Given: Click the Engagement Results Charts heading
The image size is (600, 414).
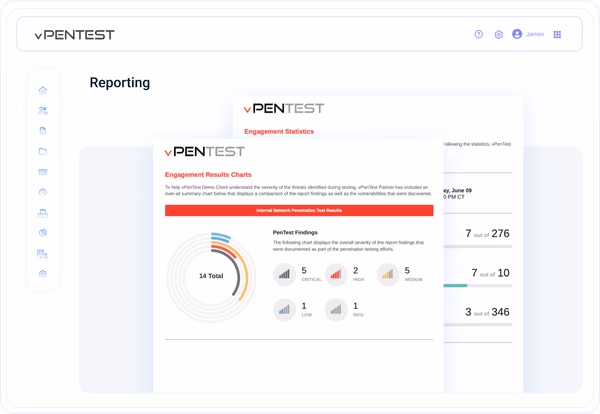Looking at the screenshot, I should pyautogui.click(x=208, y=174).
